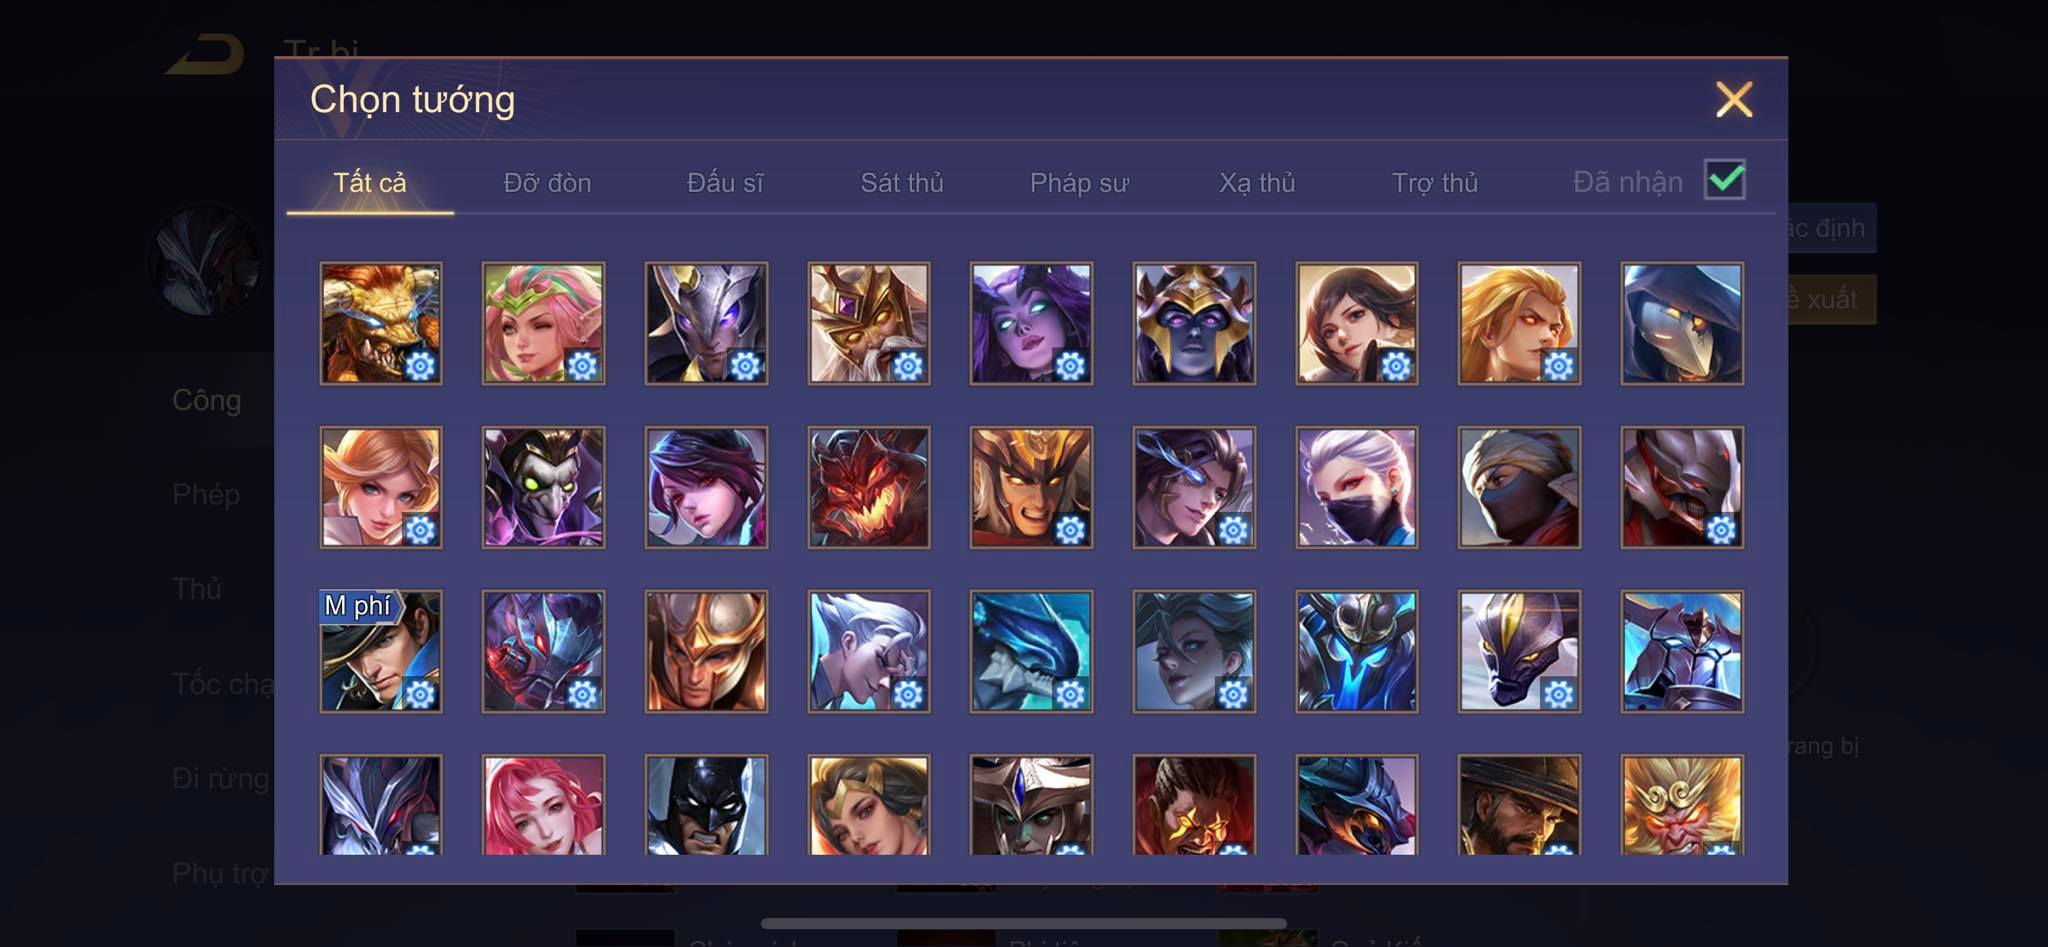This screenshot has height=947, width=2048.
Task: Choose the hero tagged M phí
Action: point(381,651)
